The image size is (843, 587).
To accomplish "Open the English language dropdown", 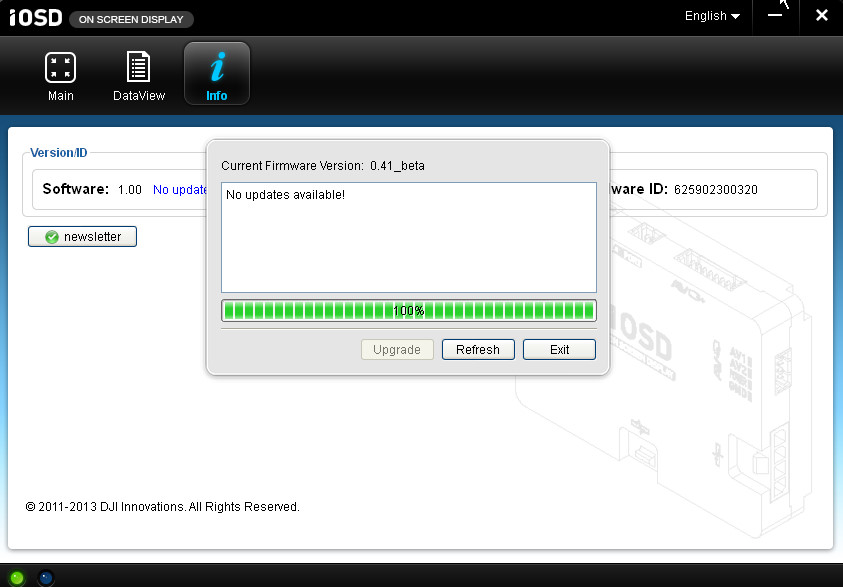I will 712,16.
